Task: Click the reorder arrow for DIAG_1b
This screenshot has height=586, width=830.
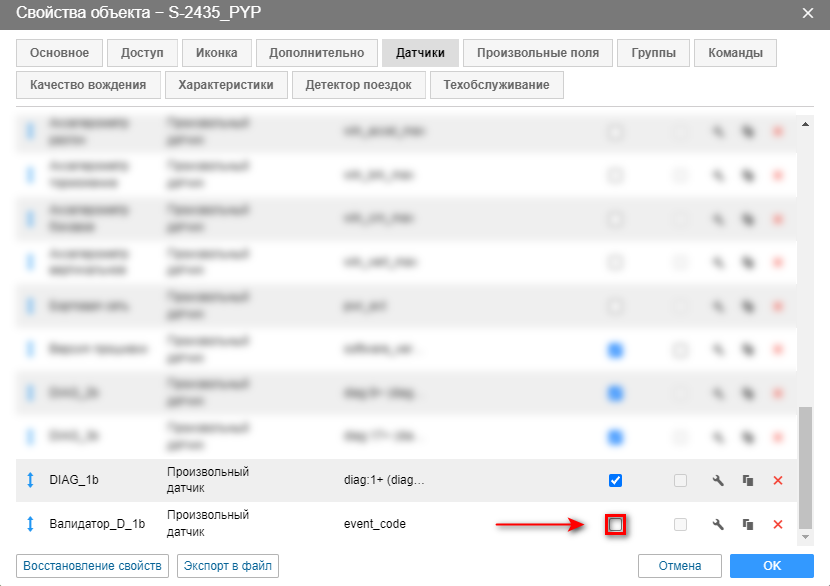Action: 30,480
